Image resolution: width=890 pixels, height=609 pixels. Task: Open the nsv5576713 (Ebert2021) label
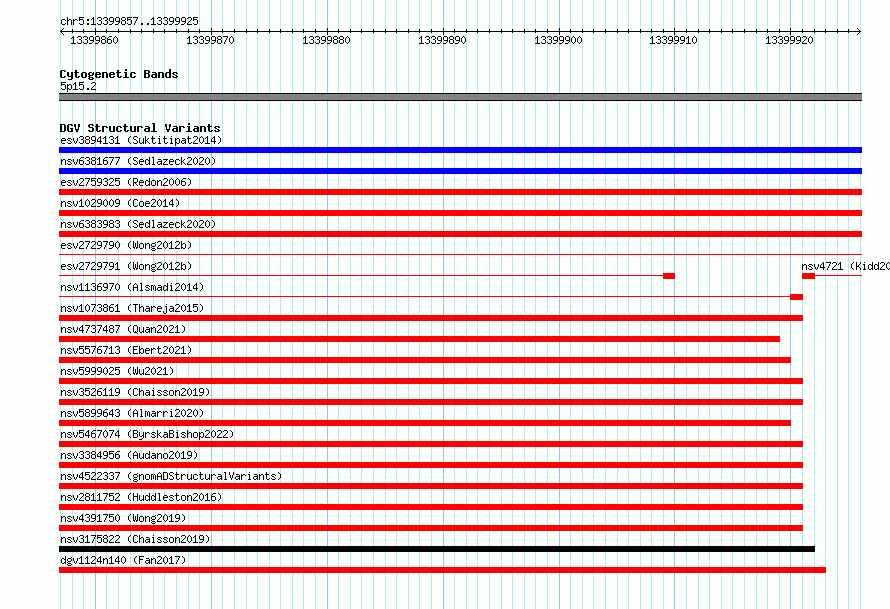click(x=126, y=350)
